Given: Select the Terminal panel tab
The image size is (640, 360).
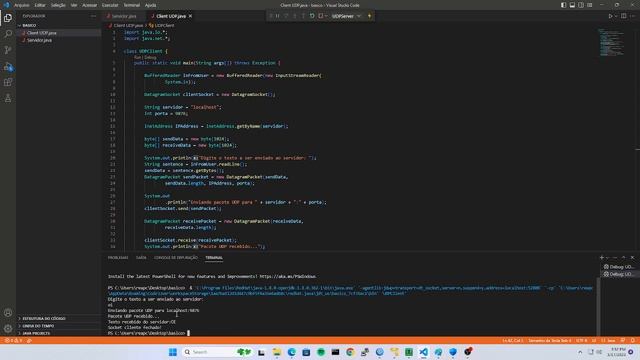Looking at the screenshot, I should coord(214,258).
